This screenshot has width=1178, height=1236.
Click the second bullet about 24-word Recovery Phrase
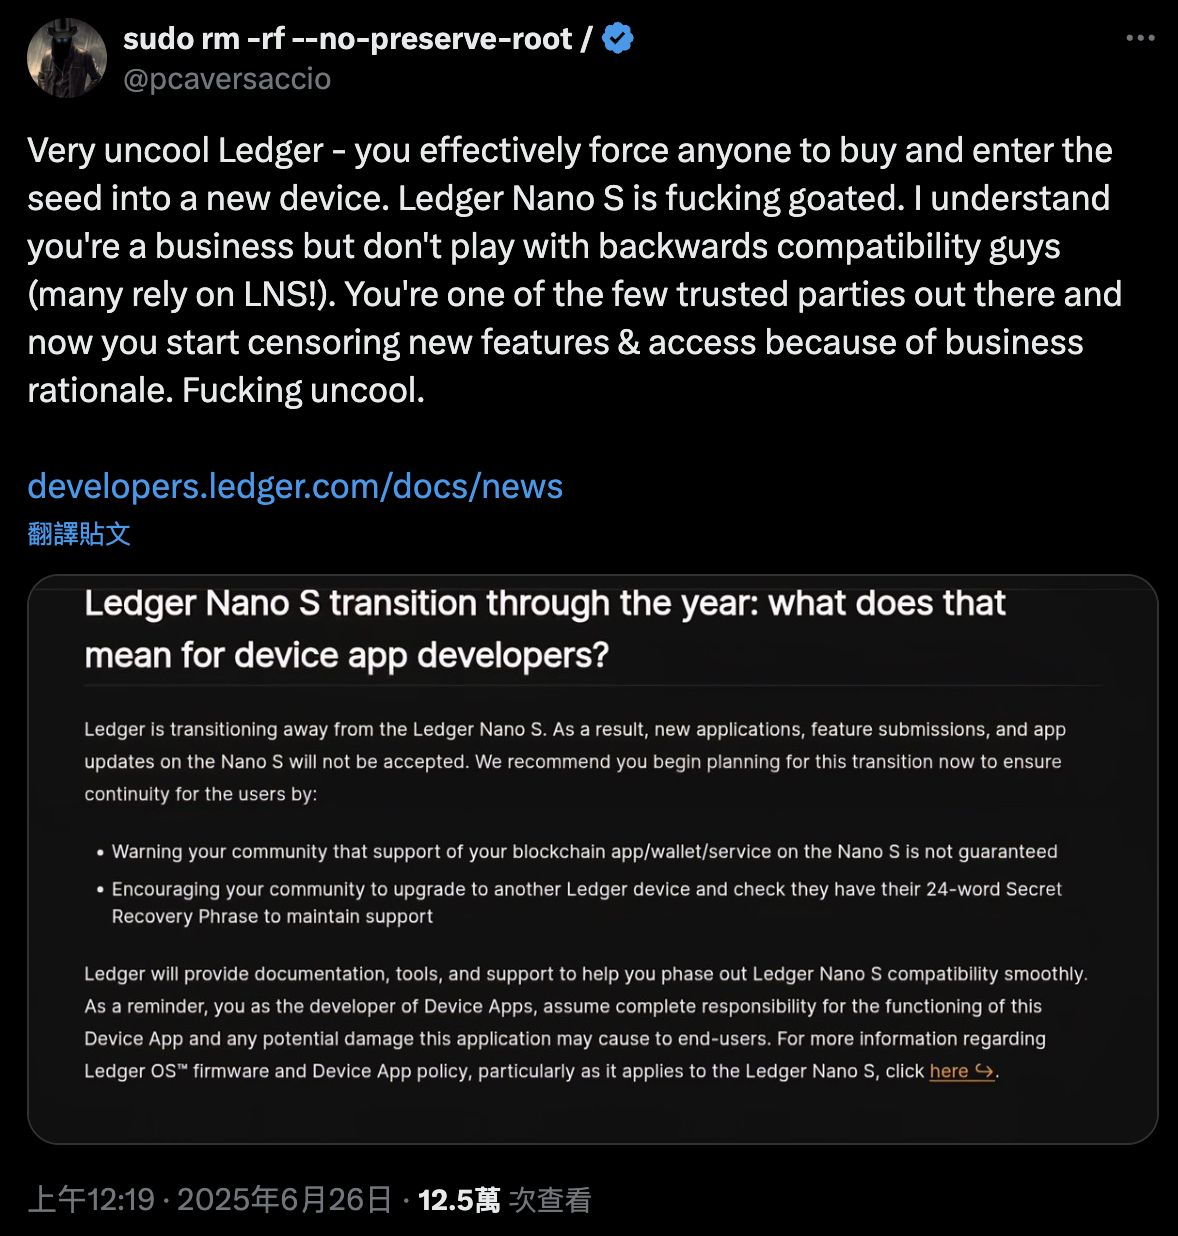pyautogui.click(x=587, y=901)
